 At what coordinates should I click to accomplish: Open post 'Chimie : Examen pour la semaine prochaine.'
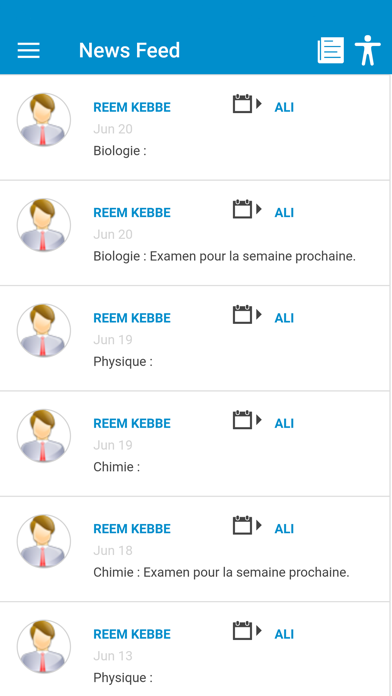[x=221, y=573]
